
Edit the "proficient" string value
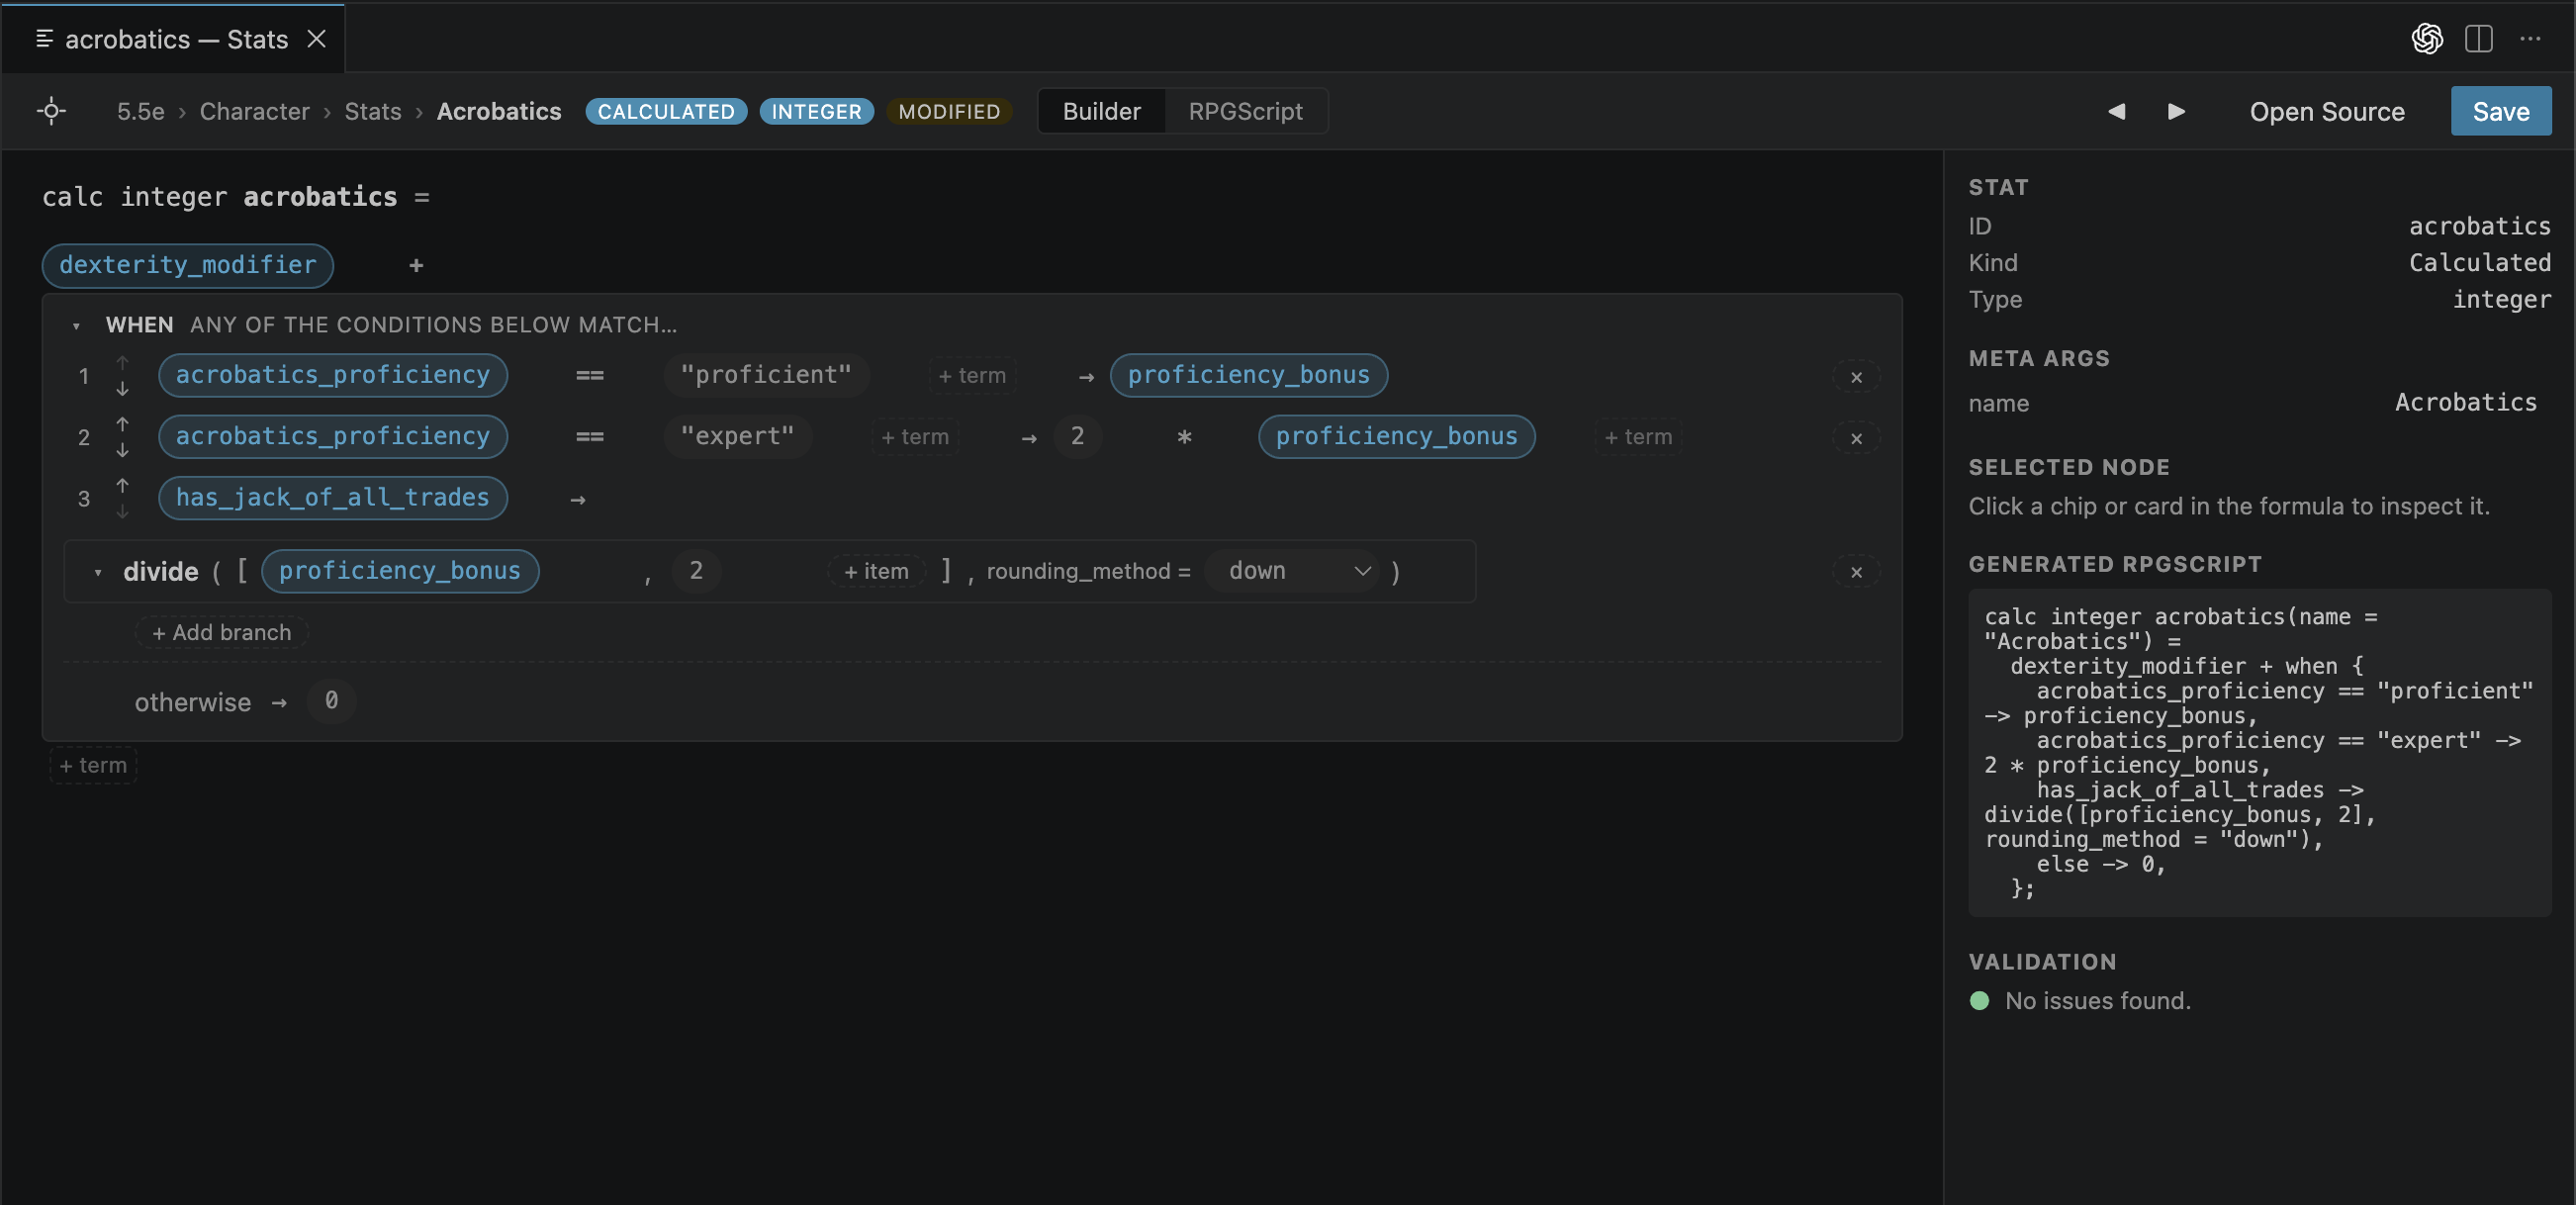pyautogui.click(x=766, y=375)
